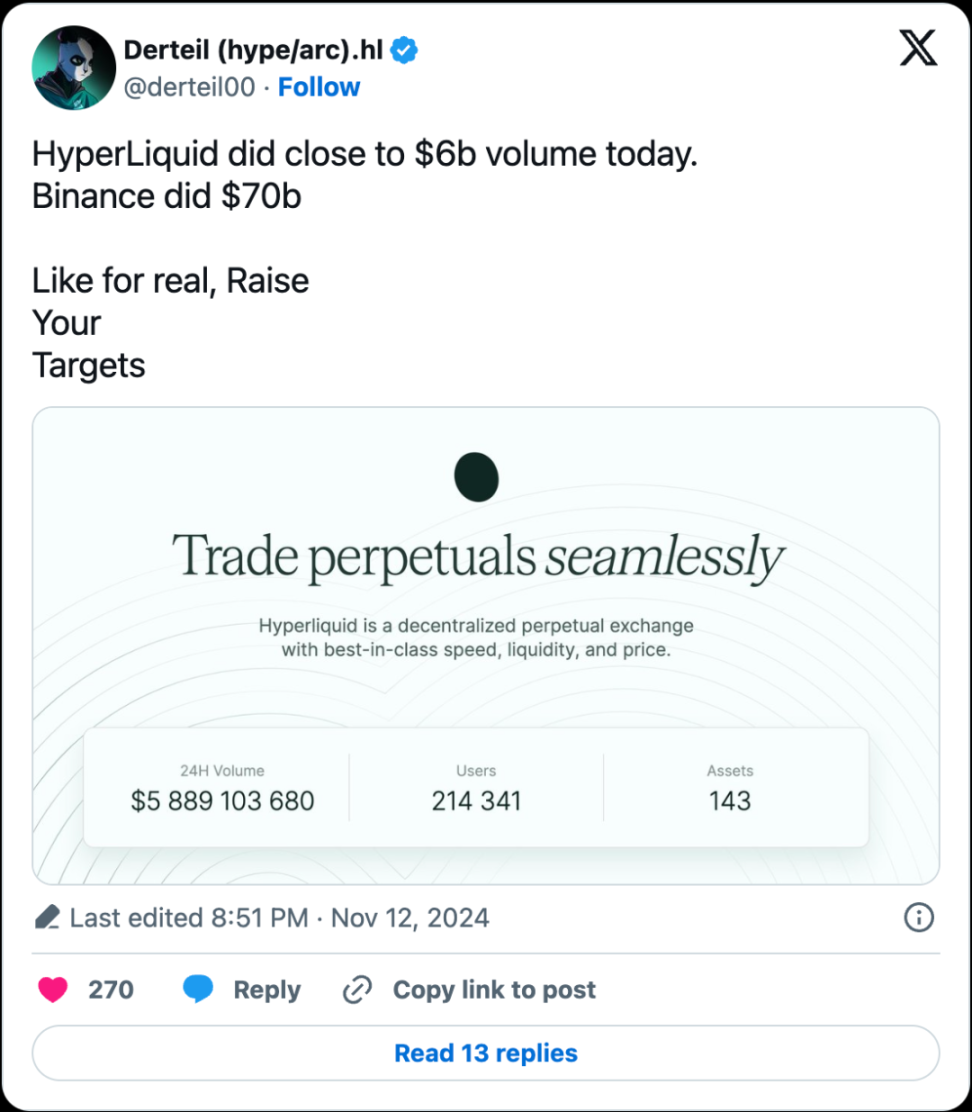Click the Reply label
Viewport: 972px width, 1112px height.
click(x=266, y=990)
